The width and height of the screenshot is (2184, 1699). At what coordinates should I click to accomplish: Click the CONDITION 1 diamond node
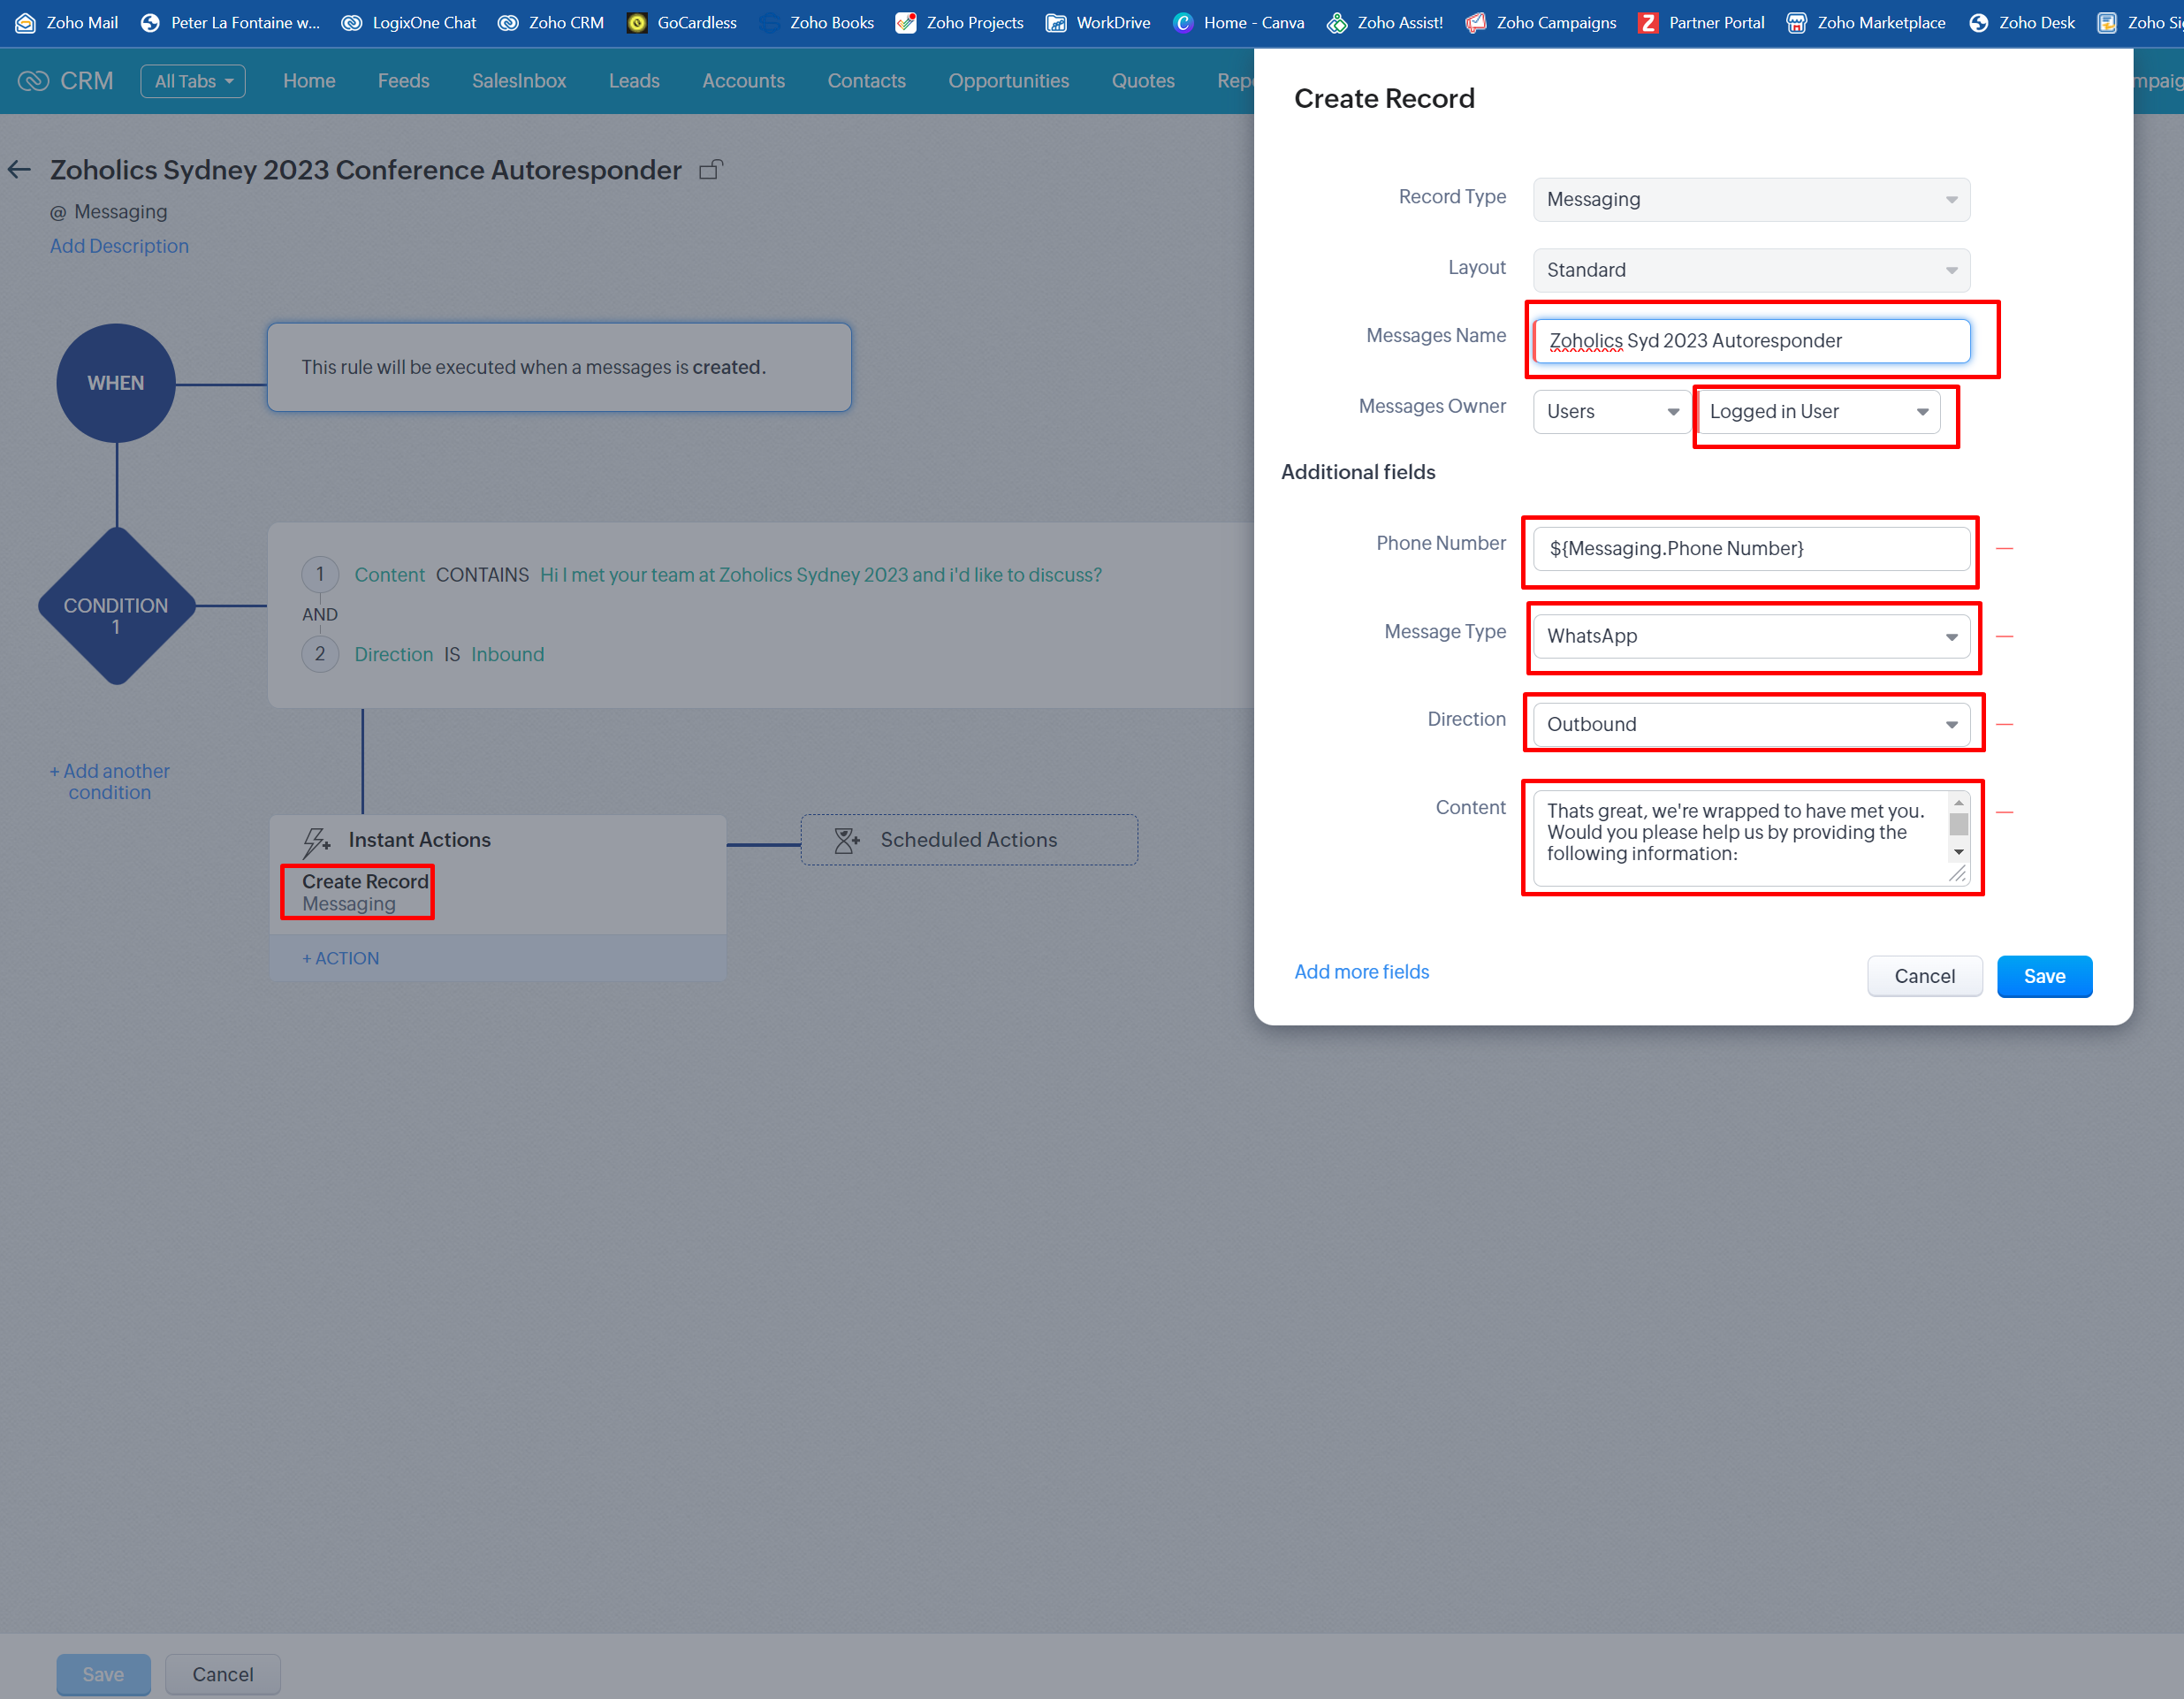(x=116, y=606)
